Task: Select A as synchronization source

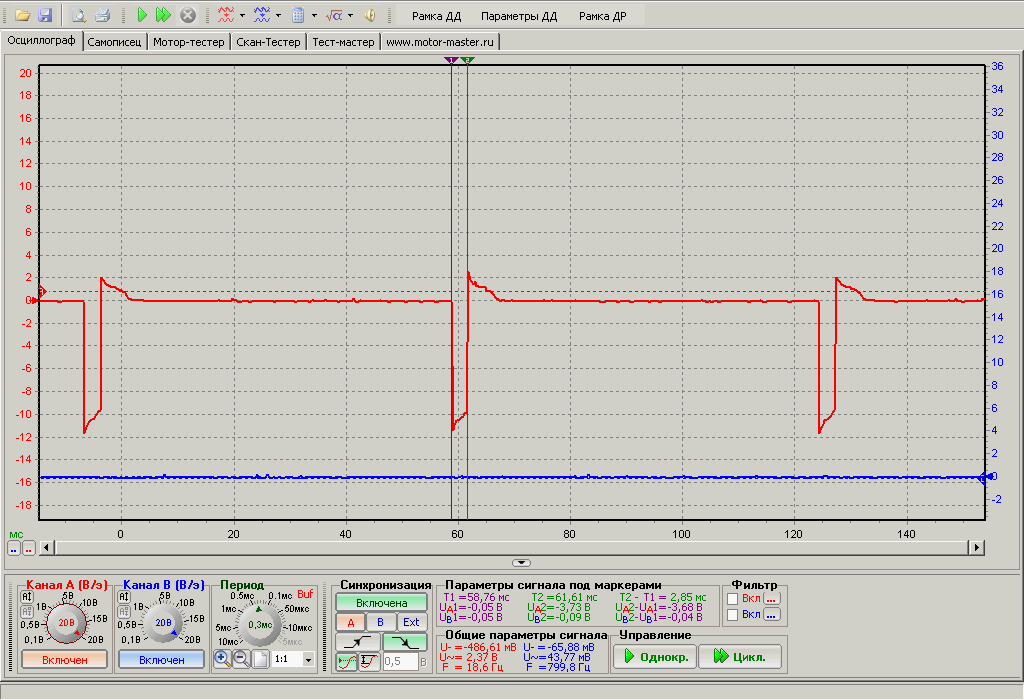Action: 351,622
